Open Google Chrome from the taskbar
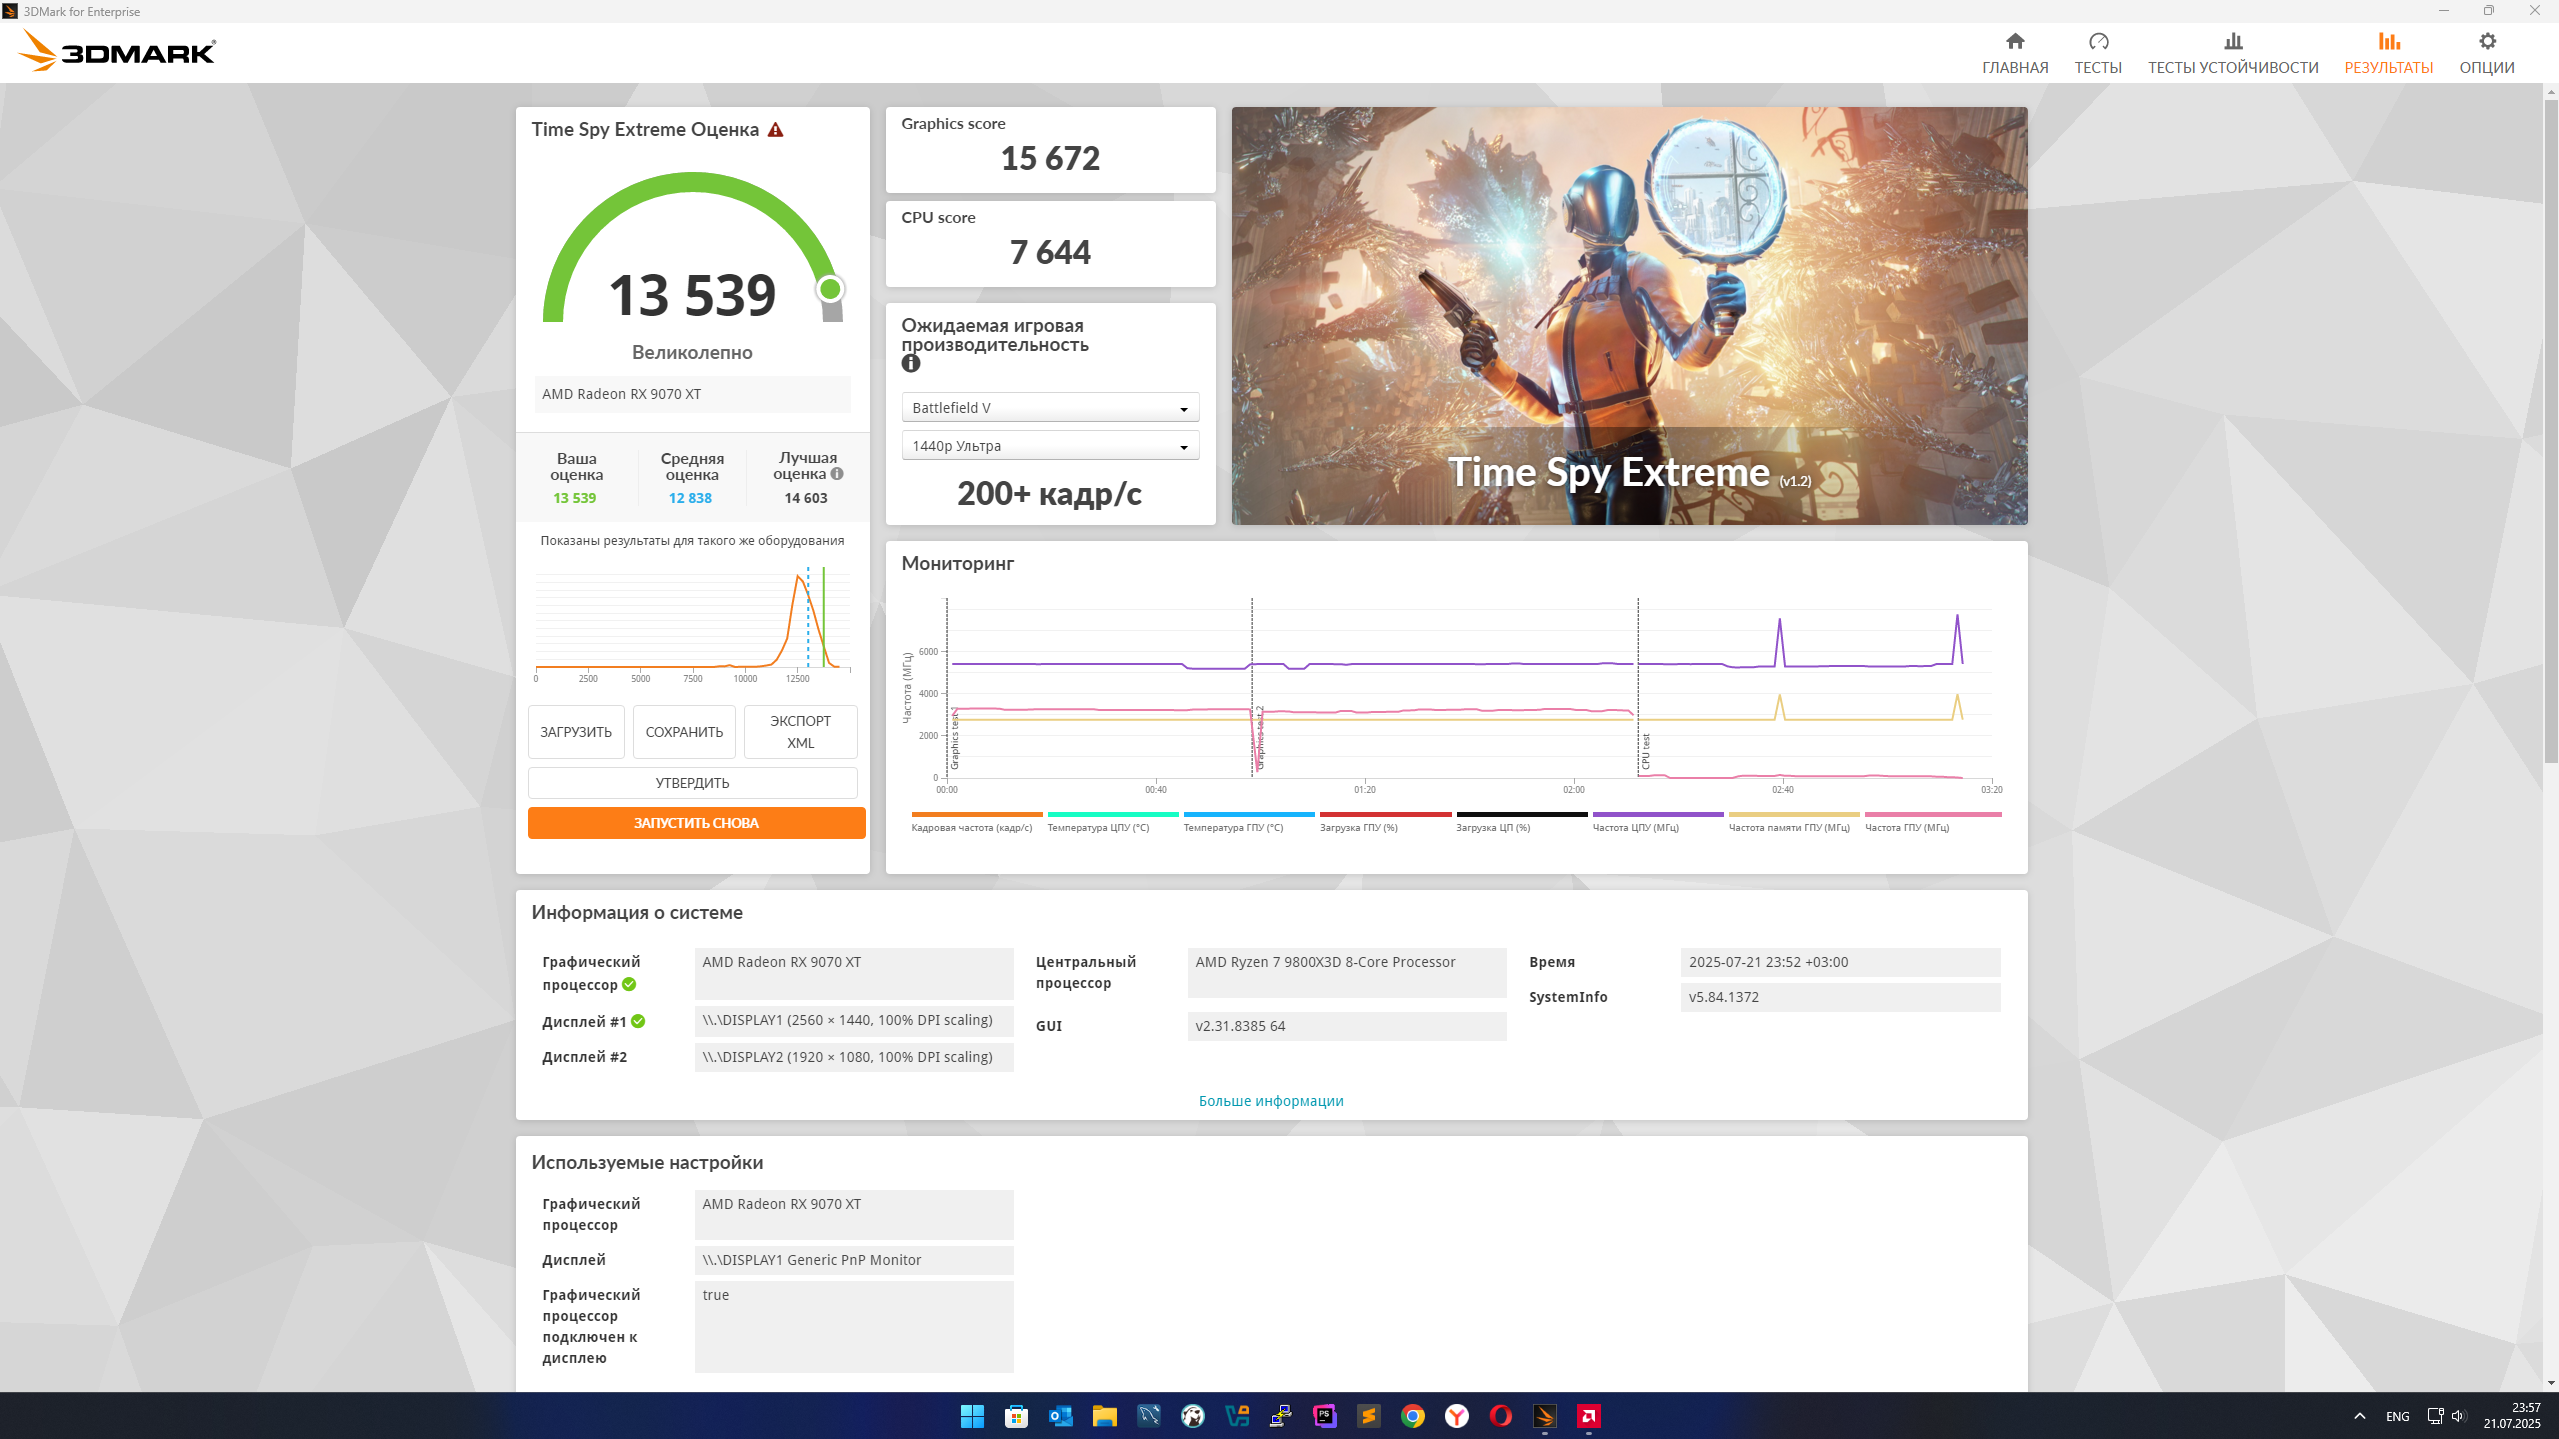 [1412, 1416]
